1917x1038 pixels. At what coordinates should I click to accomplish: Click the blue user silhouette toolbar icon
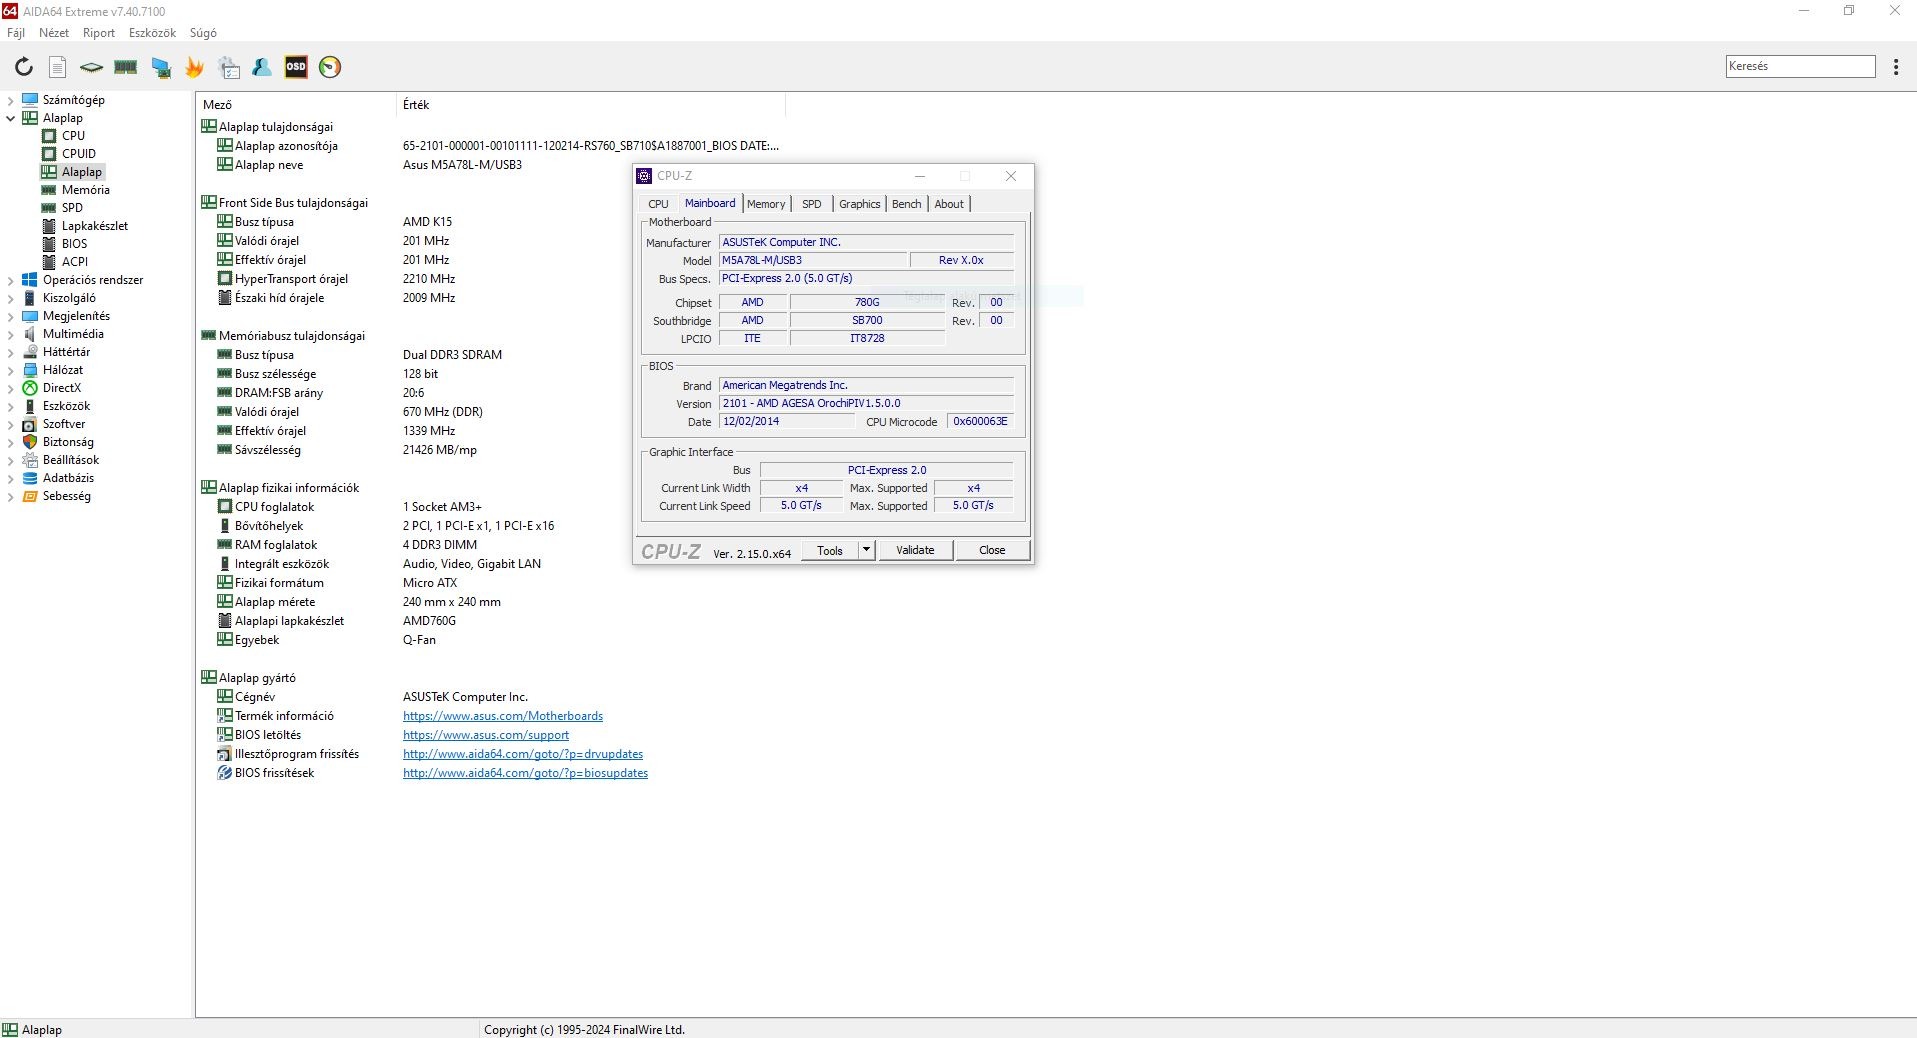[262, 67]
